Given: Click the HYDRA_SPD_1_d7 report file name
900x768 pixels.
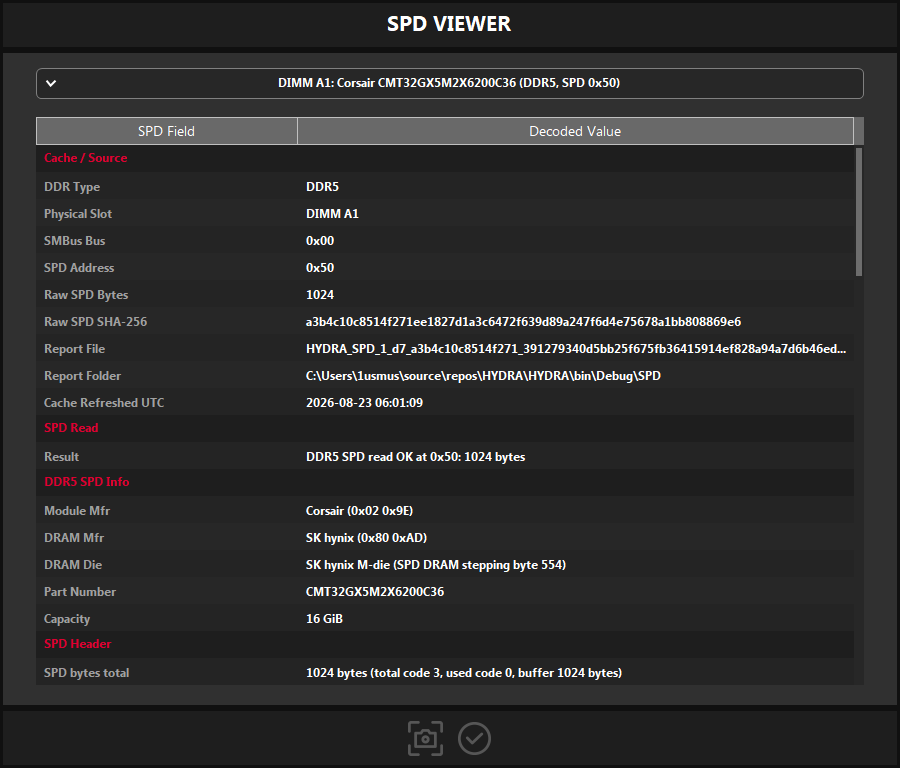Looking at the screenshot, I should pyautogui.click(x=576, y=348).
